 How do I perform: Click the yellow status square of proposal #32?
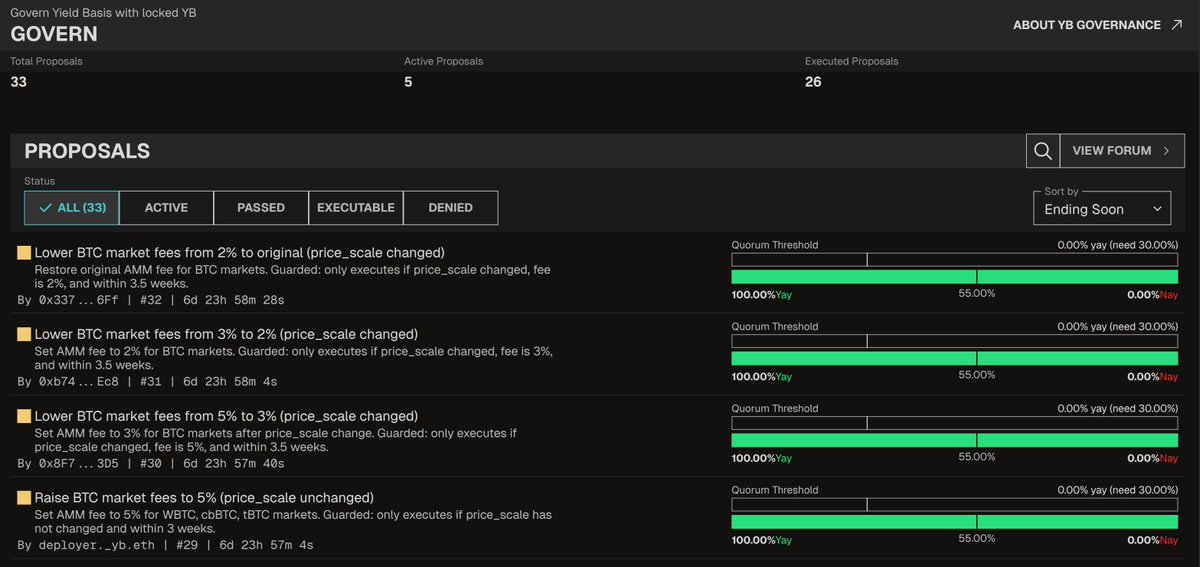(24, 253)
